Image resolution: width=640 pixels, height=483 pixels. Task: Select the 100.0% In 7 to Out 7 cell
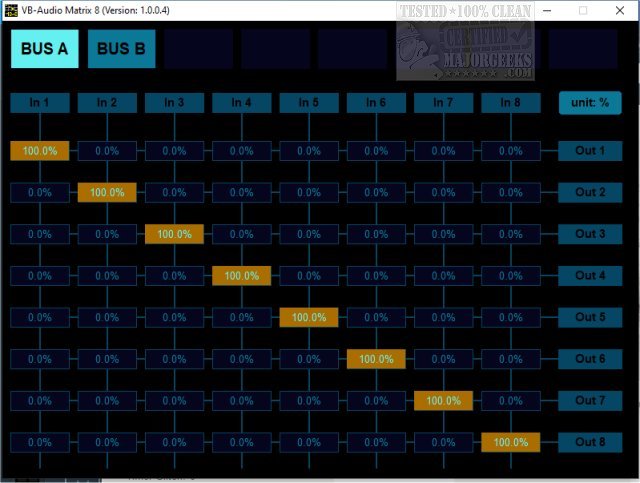[x=443, y=401]
